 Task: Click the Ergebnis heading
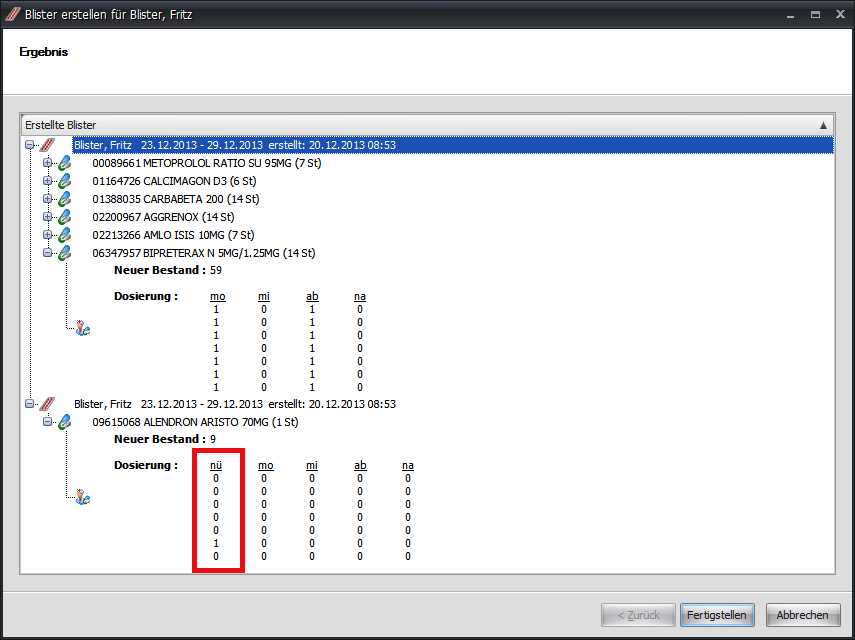tap(44, 52)
